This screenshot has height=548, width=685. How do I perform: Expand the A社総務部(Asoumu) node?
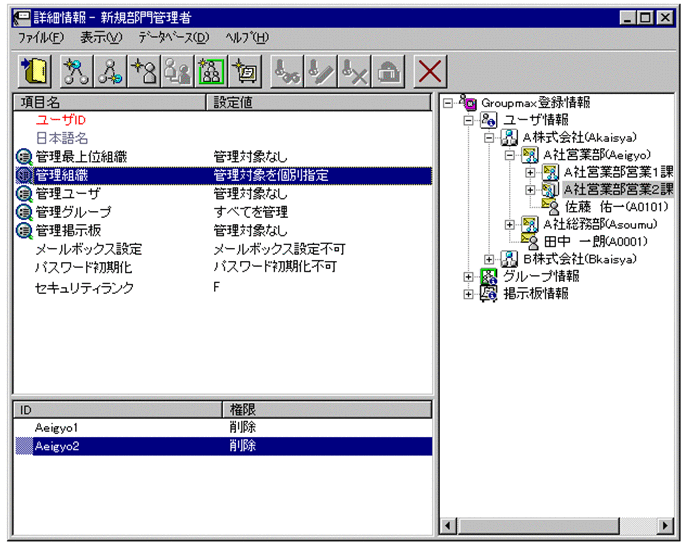509,225
